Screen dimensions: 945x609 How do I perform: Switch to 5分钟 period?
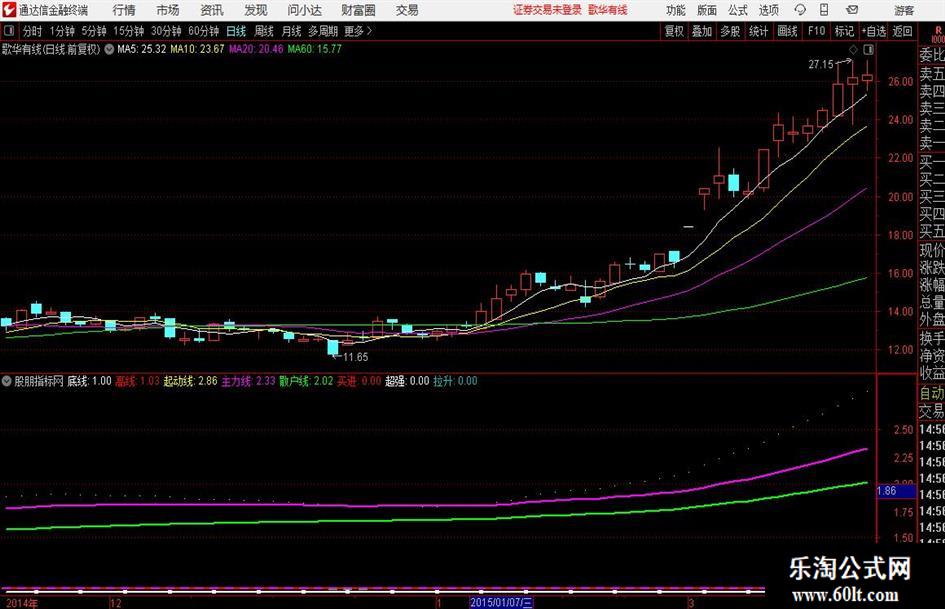pyautogui.click(x=94, y=31)
